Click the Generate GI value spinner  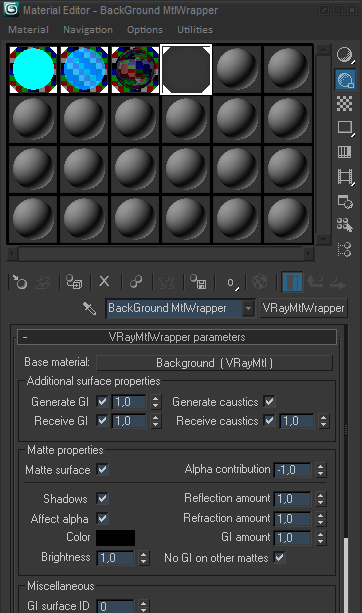156,401
